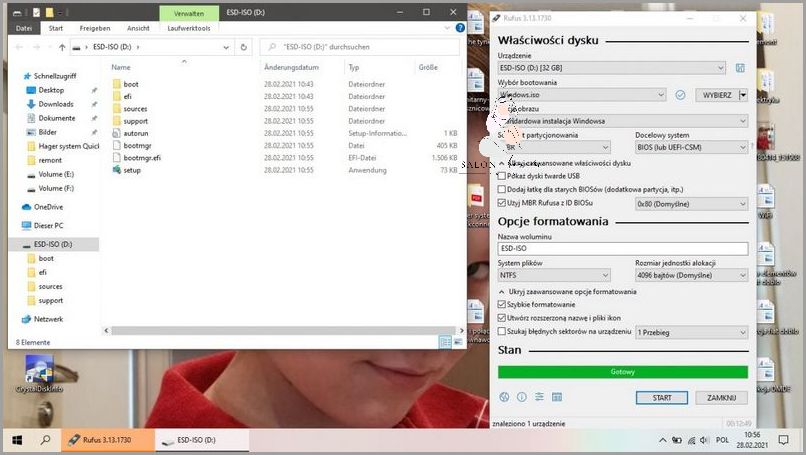Screen dimensions: 806x455
Task: Click Explorer refresh icon
Action: coord(244,47)
